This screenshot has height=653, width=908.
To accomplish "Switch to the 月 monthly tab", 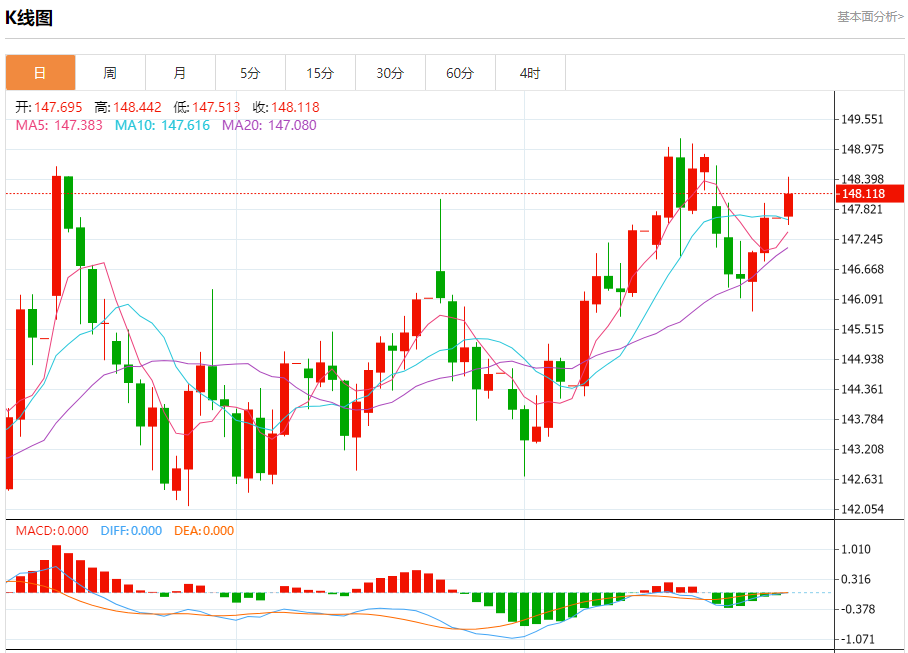I will 180,73.
